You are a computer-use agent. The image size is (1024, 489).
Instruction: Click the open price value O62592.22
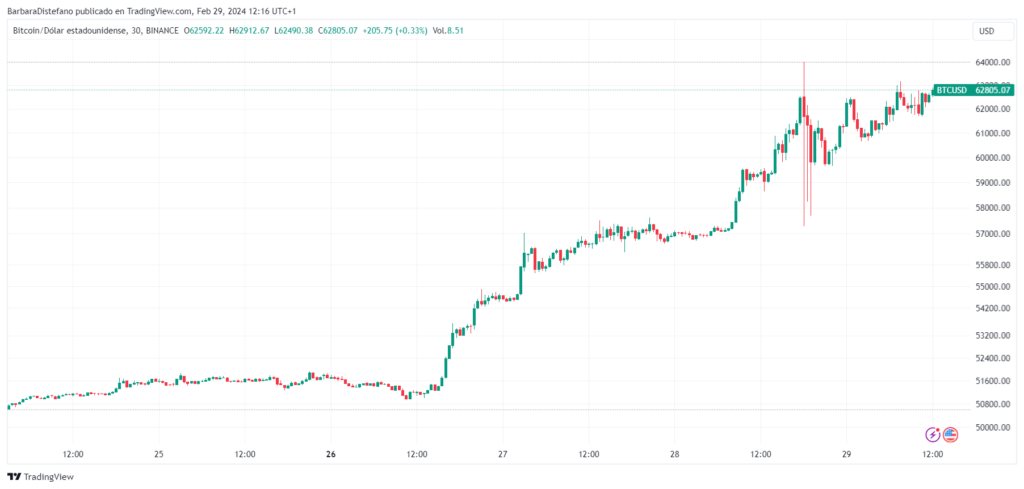coord(205,30)
